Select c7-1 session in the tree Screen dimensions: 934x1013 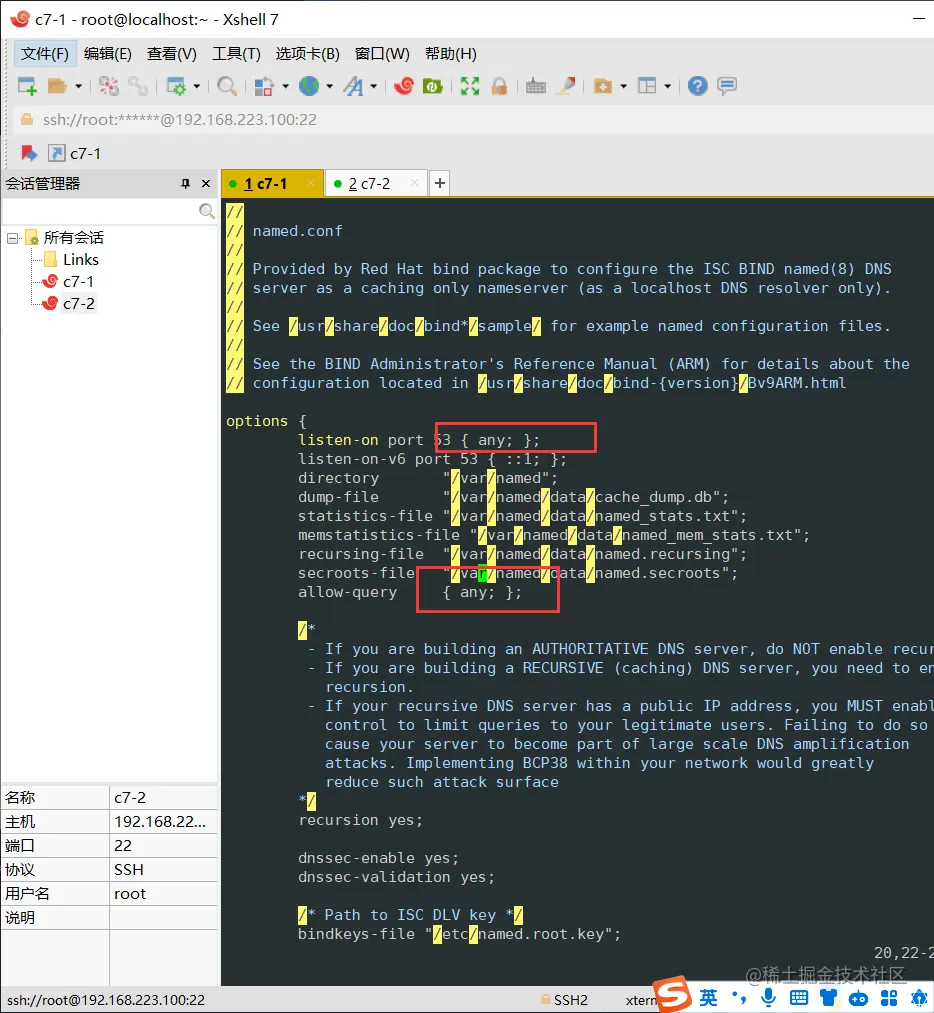click(78, 282)
